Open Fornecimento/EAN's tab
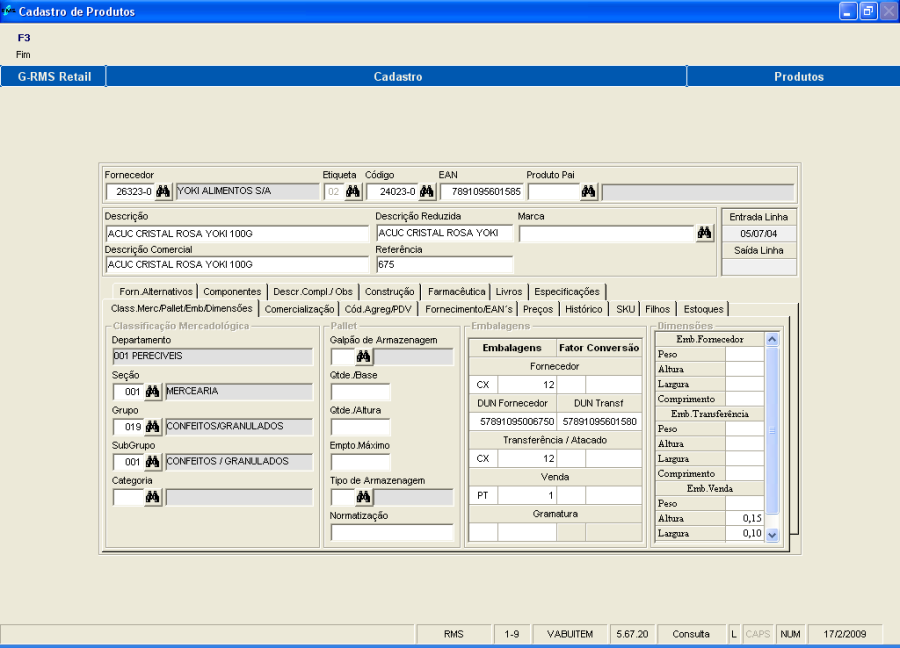The image size is (900, 648). pyautogui.click(x=468, y=309)
